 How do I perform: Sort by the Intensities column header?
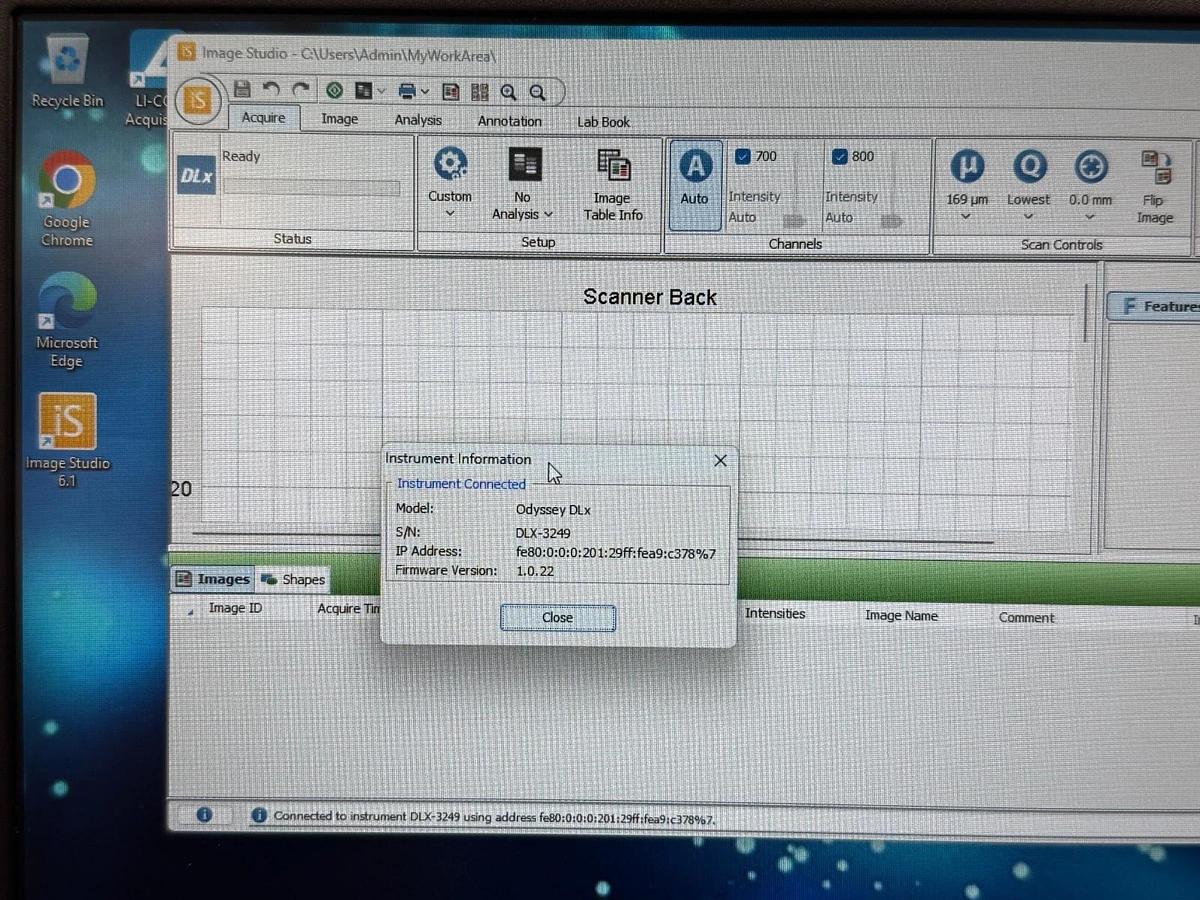point(775,614)
